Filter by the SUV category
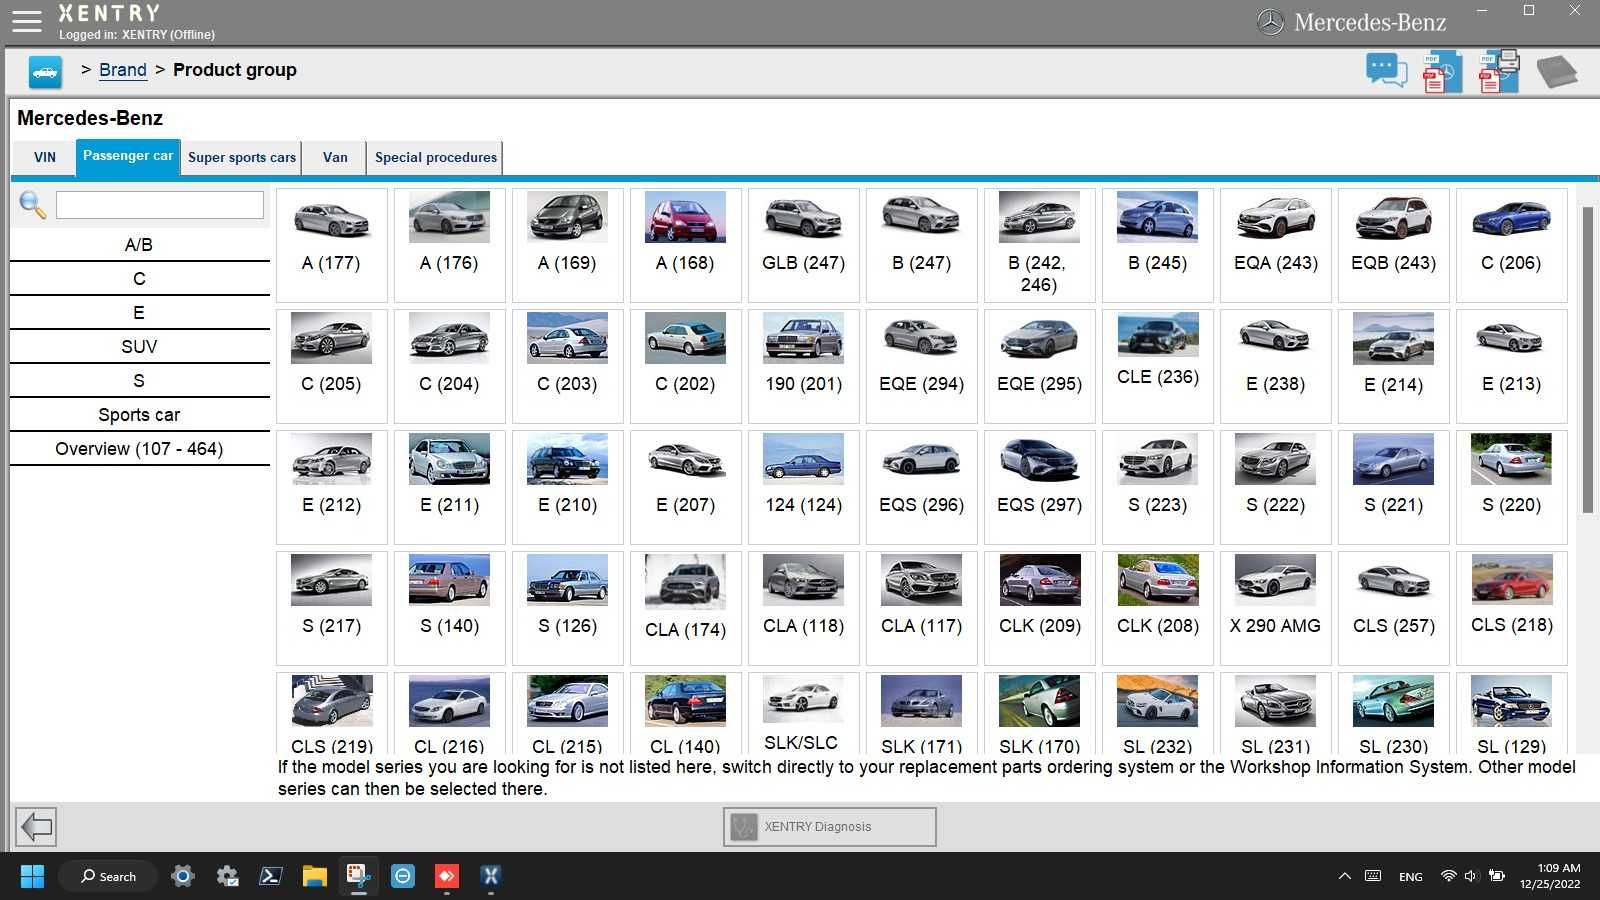Viewport: 1600px width, 900px height. [139, 347]
